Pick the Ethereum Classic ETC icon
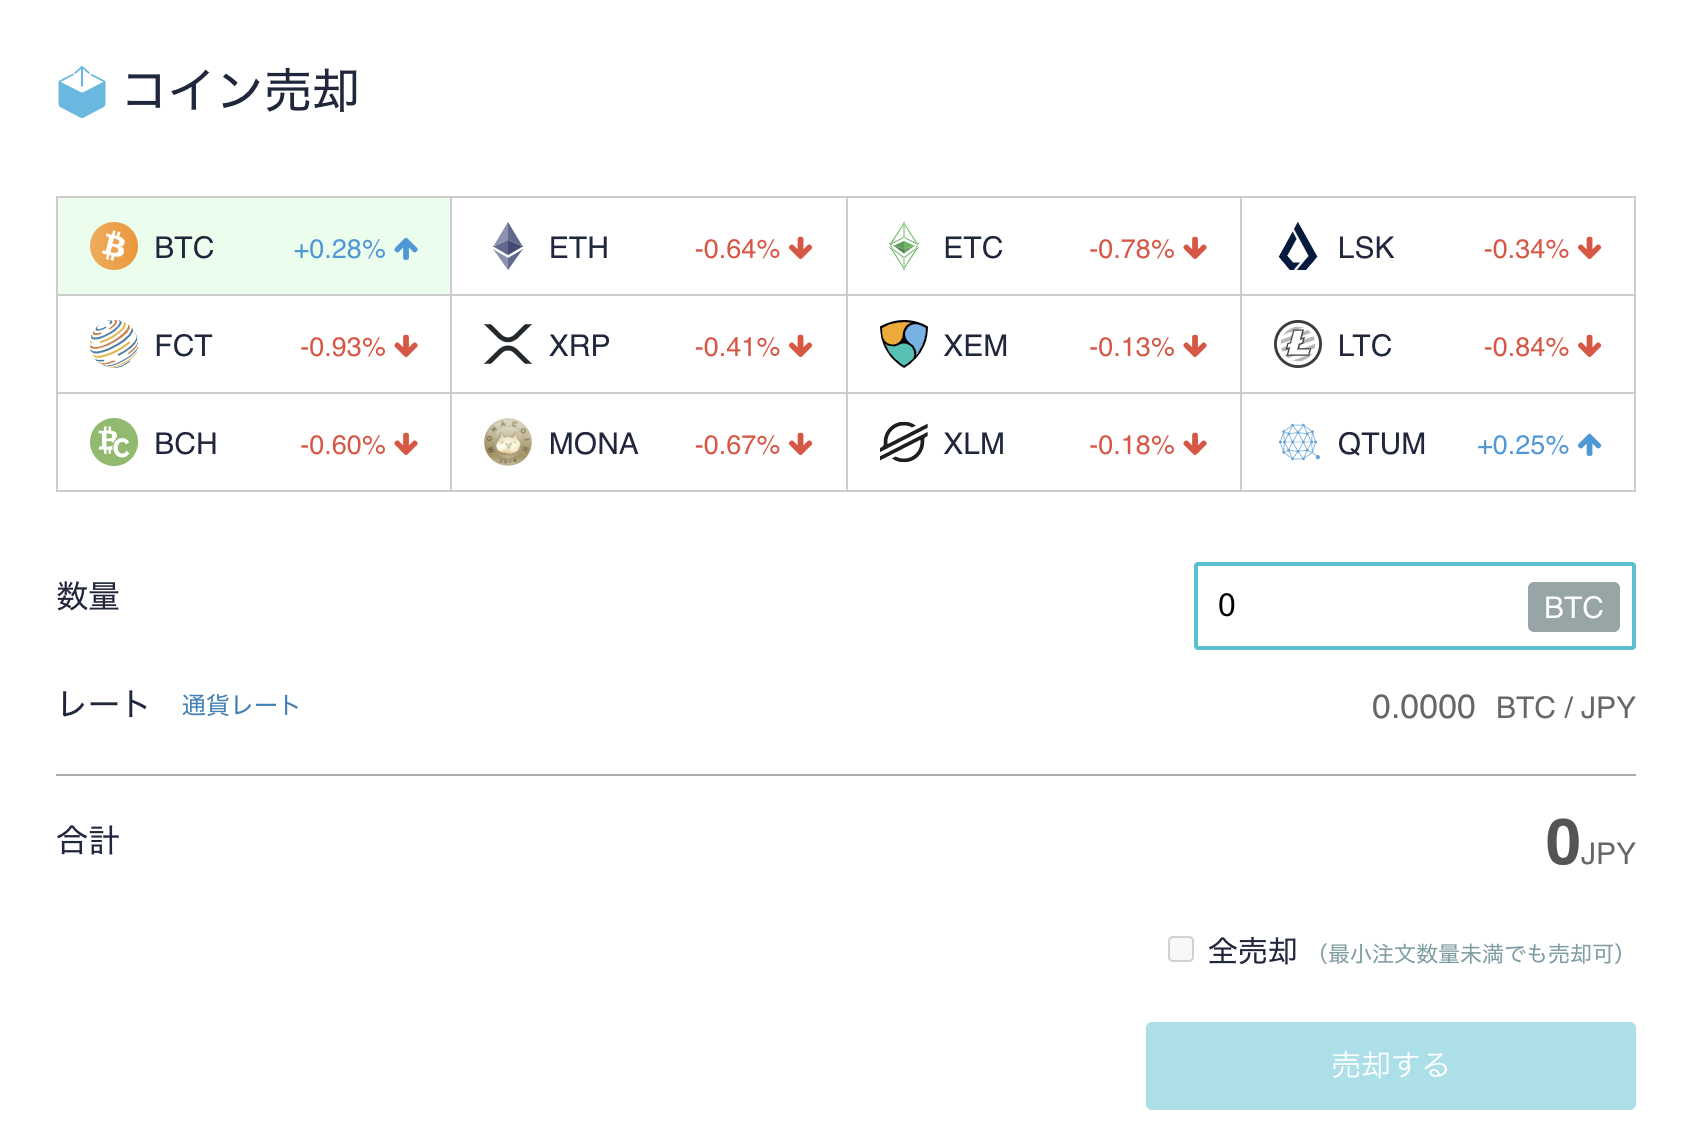This screenshot has width=1684, height=1146. [903, 246]
